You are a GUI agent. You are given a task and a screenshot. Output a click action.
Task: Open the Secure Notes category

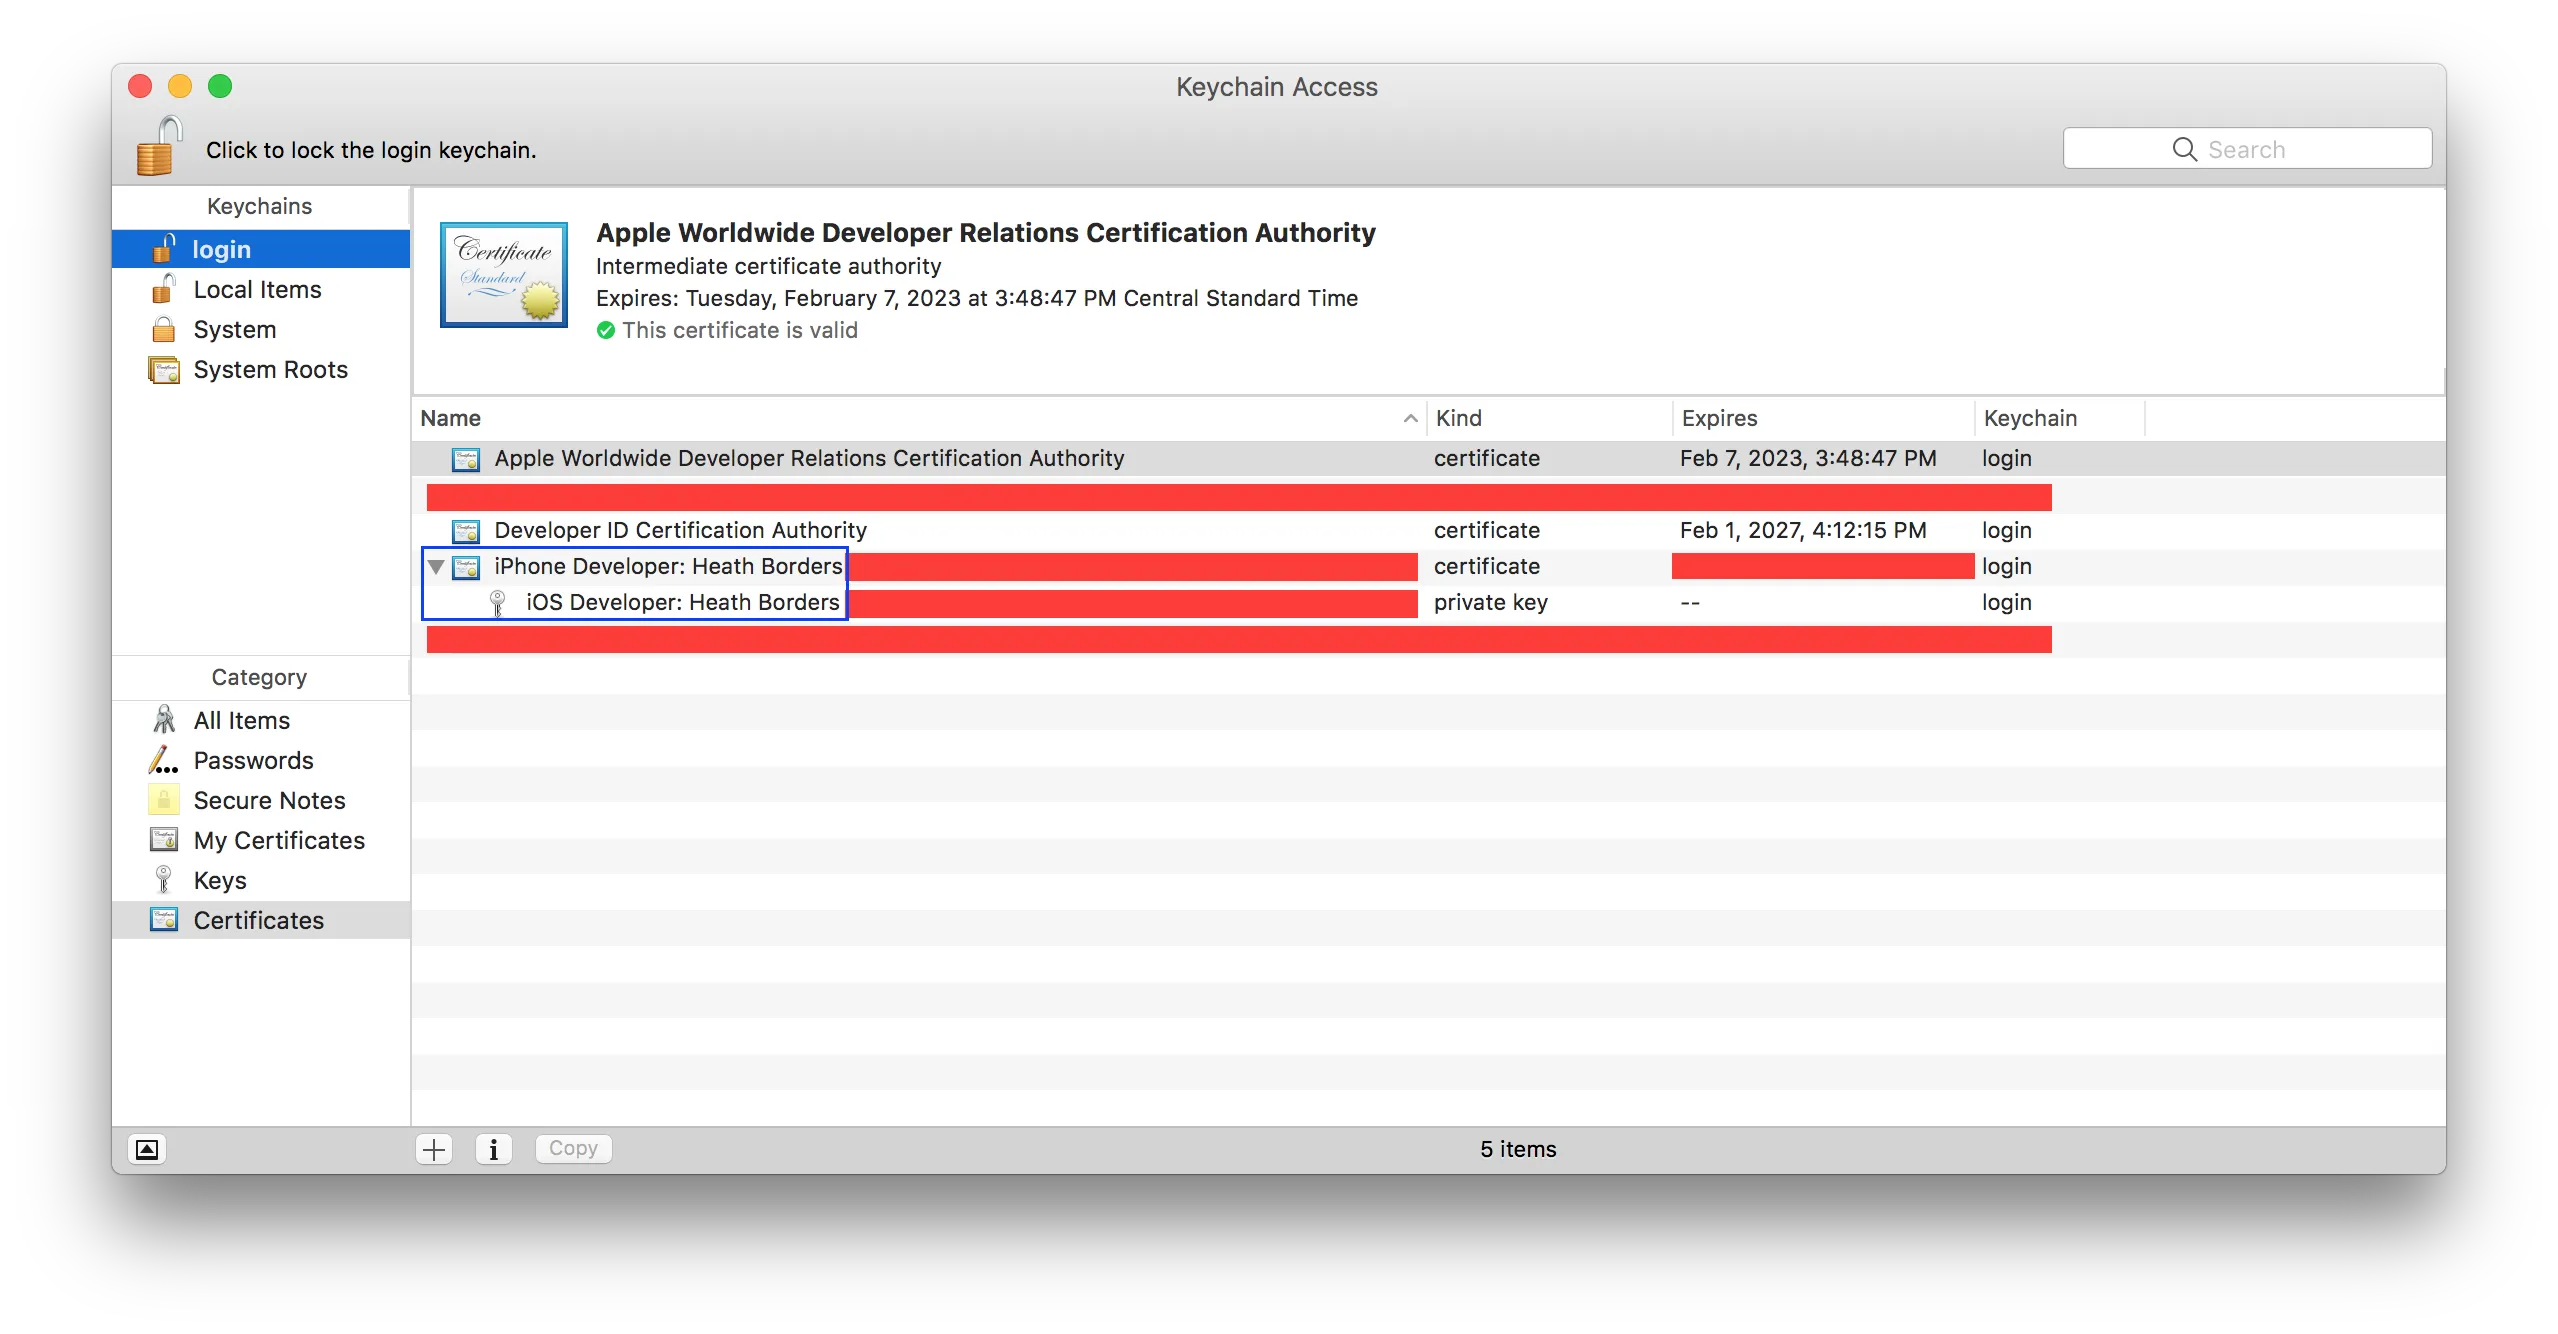[269, 801]
